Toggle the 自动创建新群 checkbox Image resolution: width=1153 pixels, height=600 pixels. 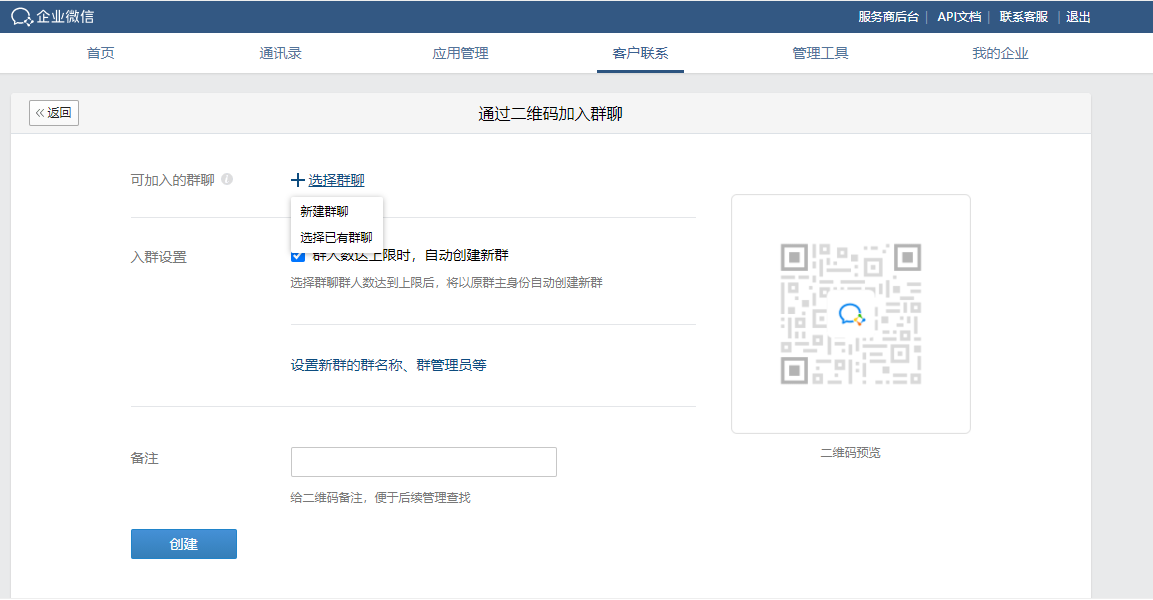click(x=298, y=256)
